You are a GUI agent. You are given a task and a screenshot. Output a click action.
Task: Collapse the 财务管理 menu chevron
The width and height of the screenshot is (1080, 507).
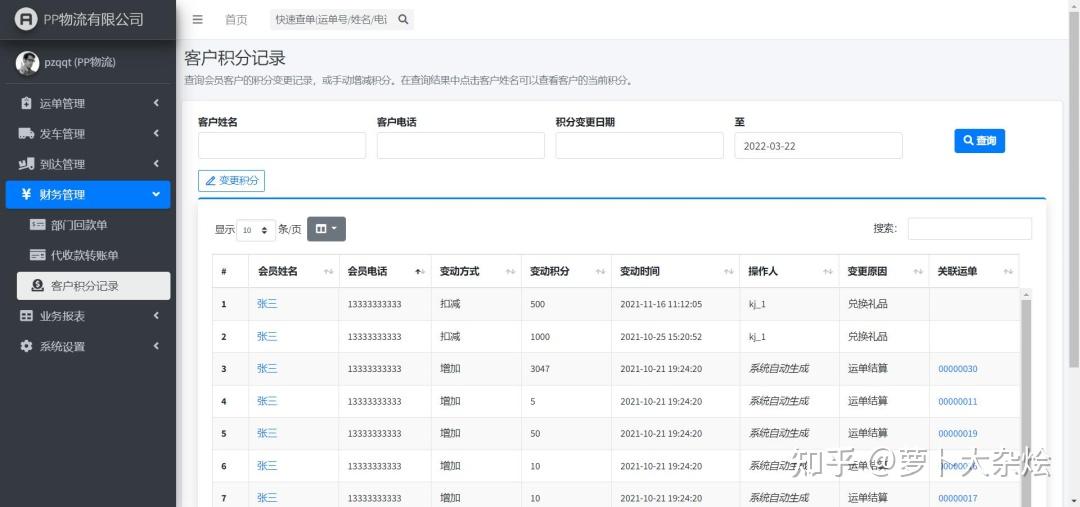[156, 194]
